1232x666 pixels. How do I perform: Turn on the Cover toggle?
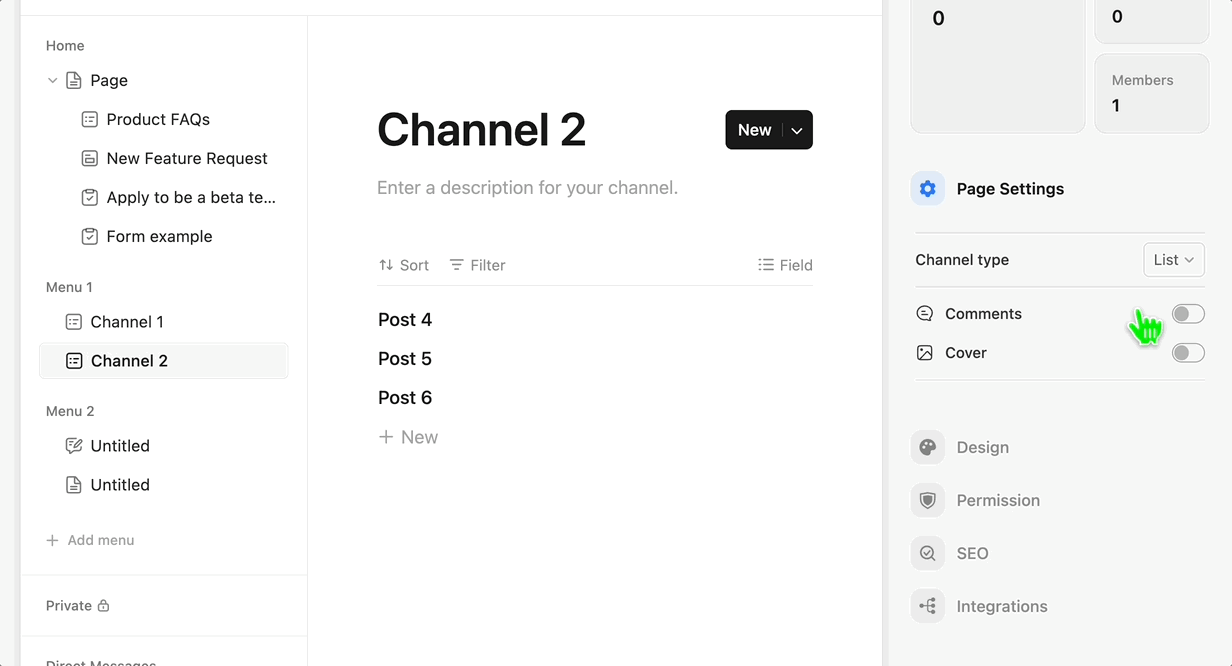click(x=1187, y=353)
